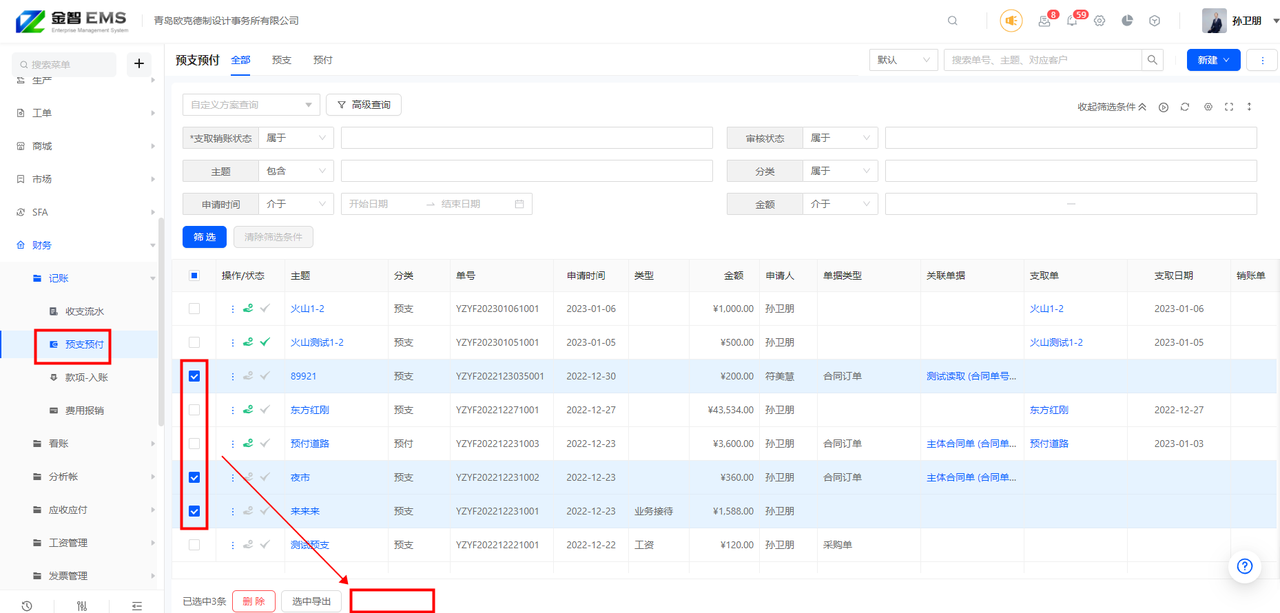Viewport: 1280px width, 613px height.
Task: Click the red 删除 button
Action: (254, 601)
